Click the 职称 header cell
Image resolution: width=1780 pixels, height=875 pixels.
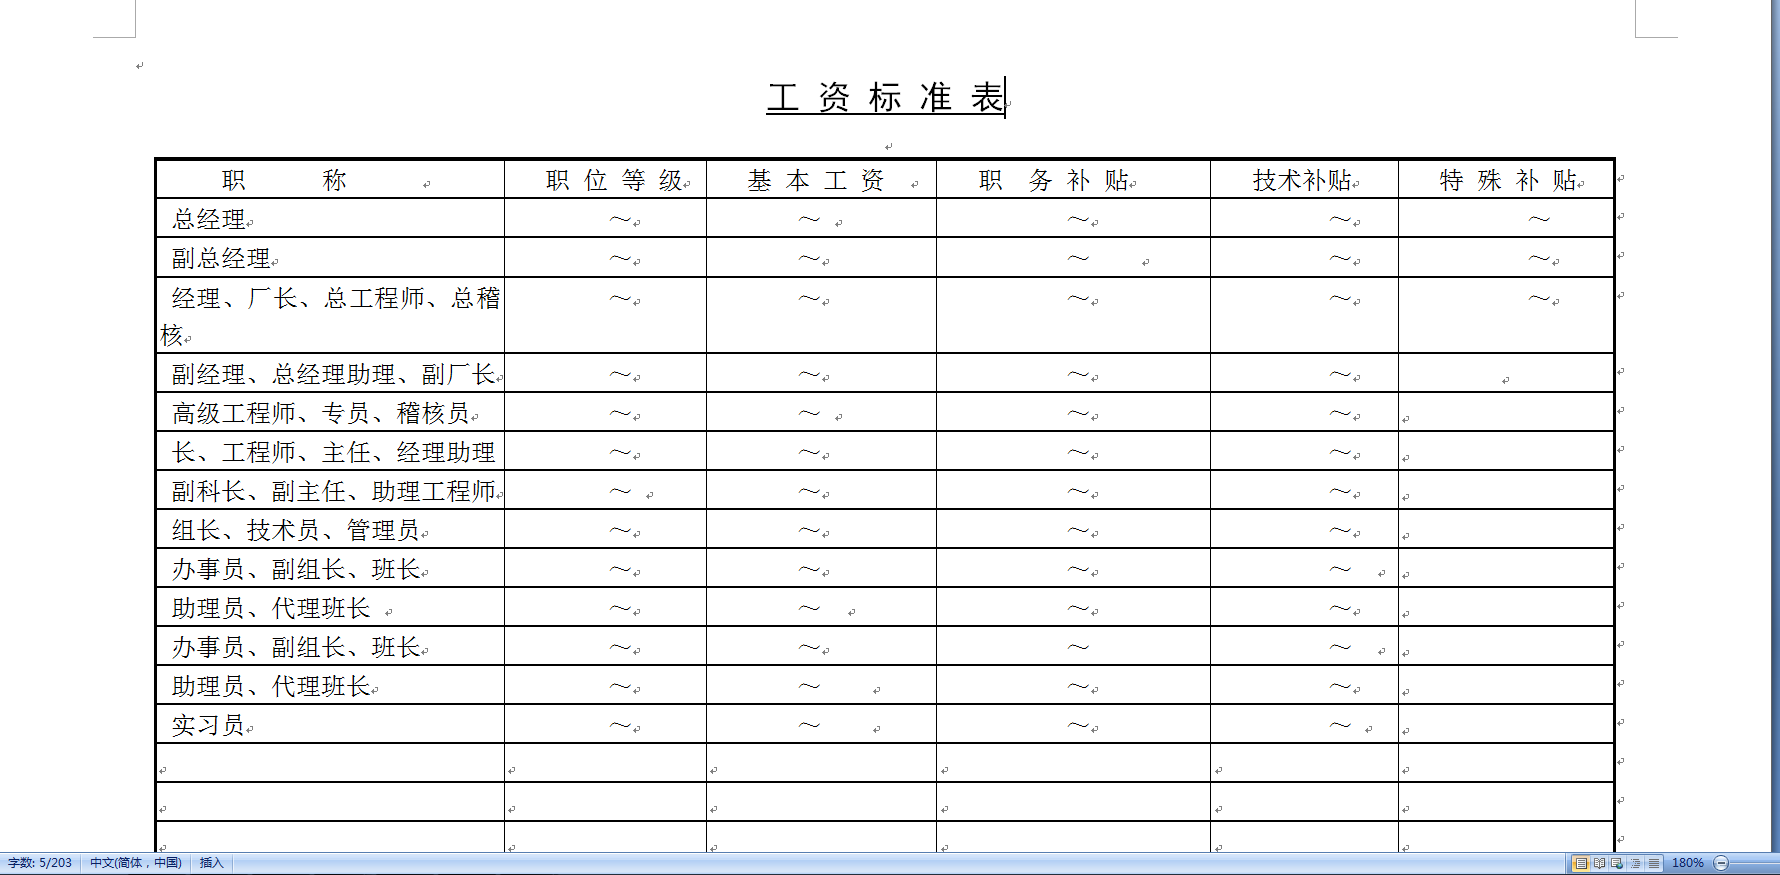coord(330,180)
